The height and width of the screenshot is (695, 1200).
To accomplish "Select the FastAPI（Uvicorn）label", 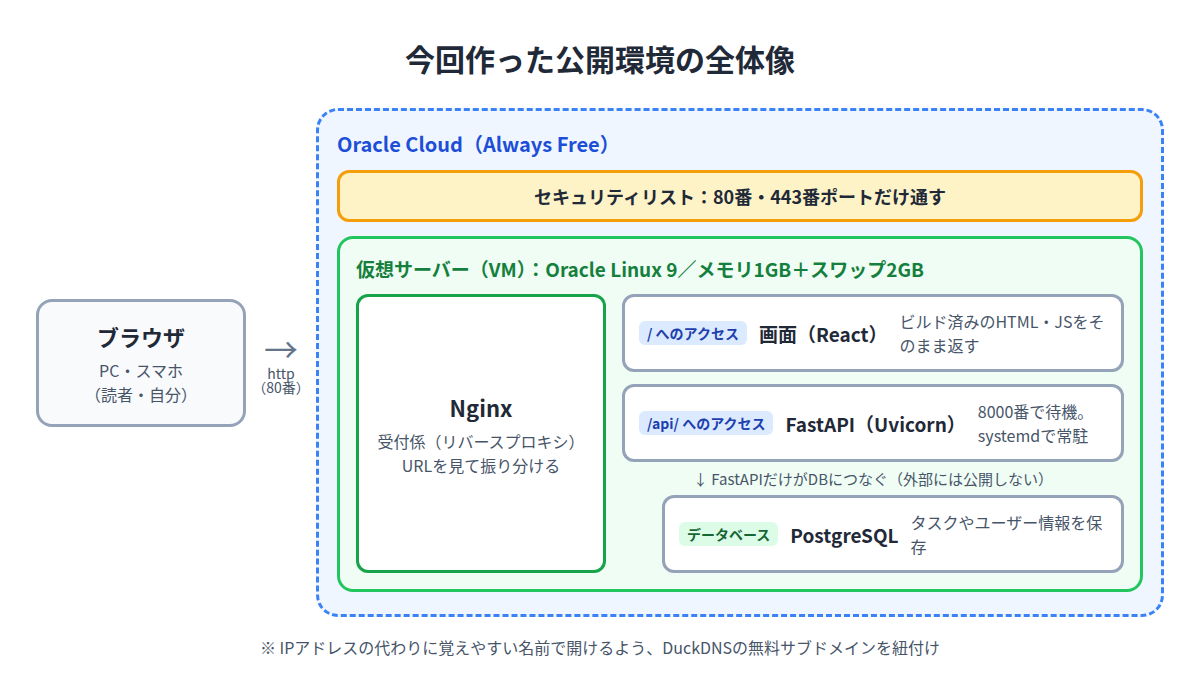I will point(872,424).
